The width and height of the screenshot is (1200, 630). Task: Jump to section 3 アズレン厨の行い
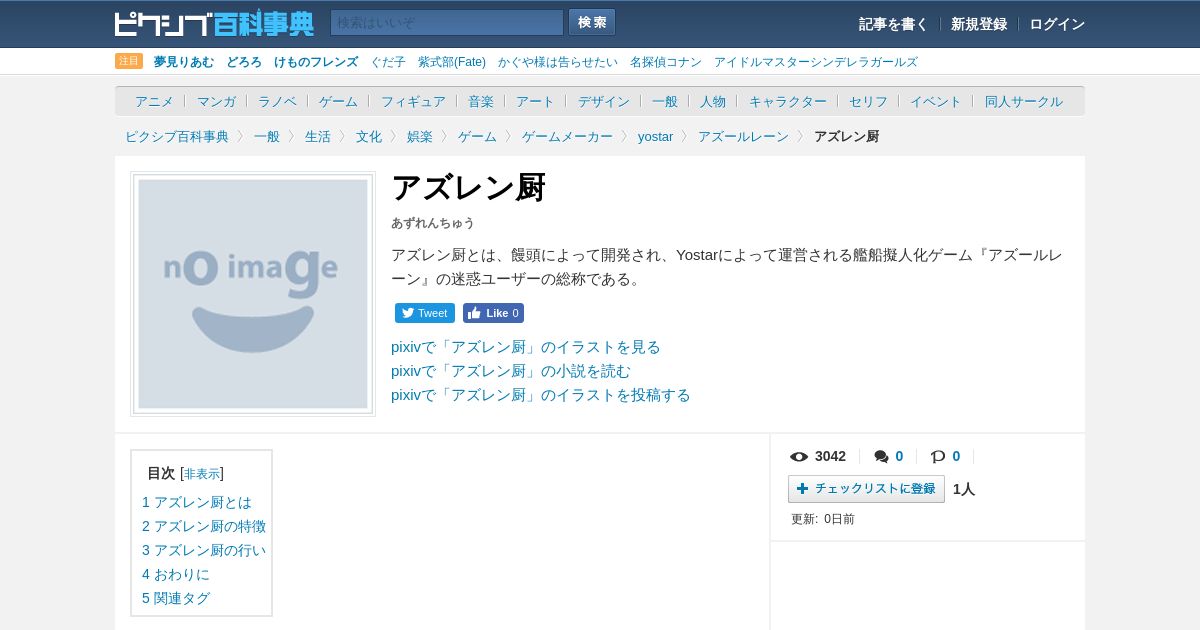[x=204, y=550]
